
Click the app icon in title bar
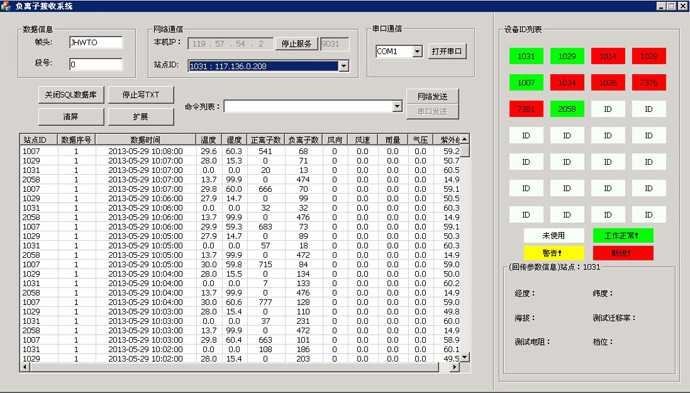coord(6,6)
